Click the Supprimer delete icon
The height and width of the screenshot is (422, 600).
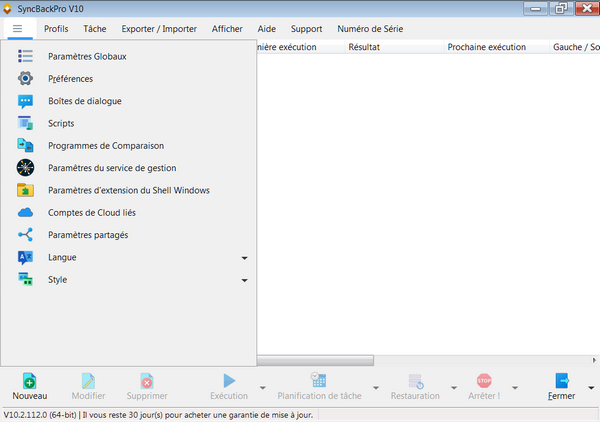tap(147, 381)
